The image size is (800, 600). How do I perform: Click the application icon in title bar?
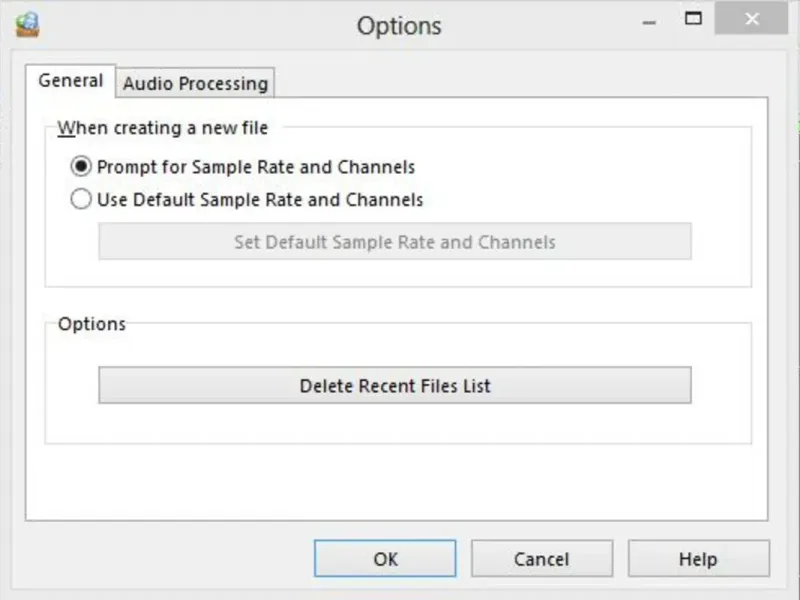tap(28, 23)
